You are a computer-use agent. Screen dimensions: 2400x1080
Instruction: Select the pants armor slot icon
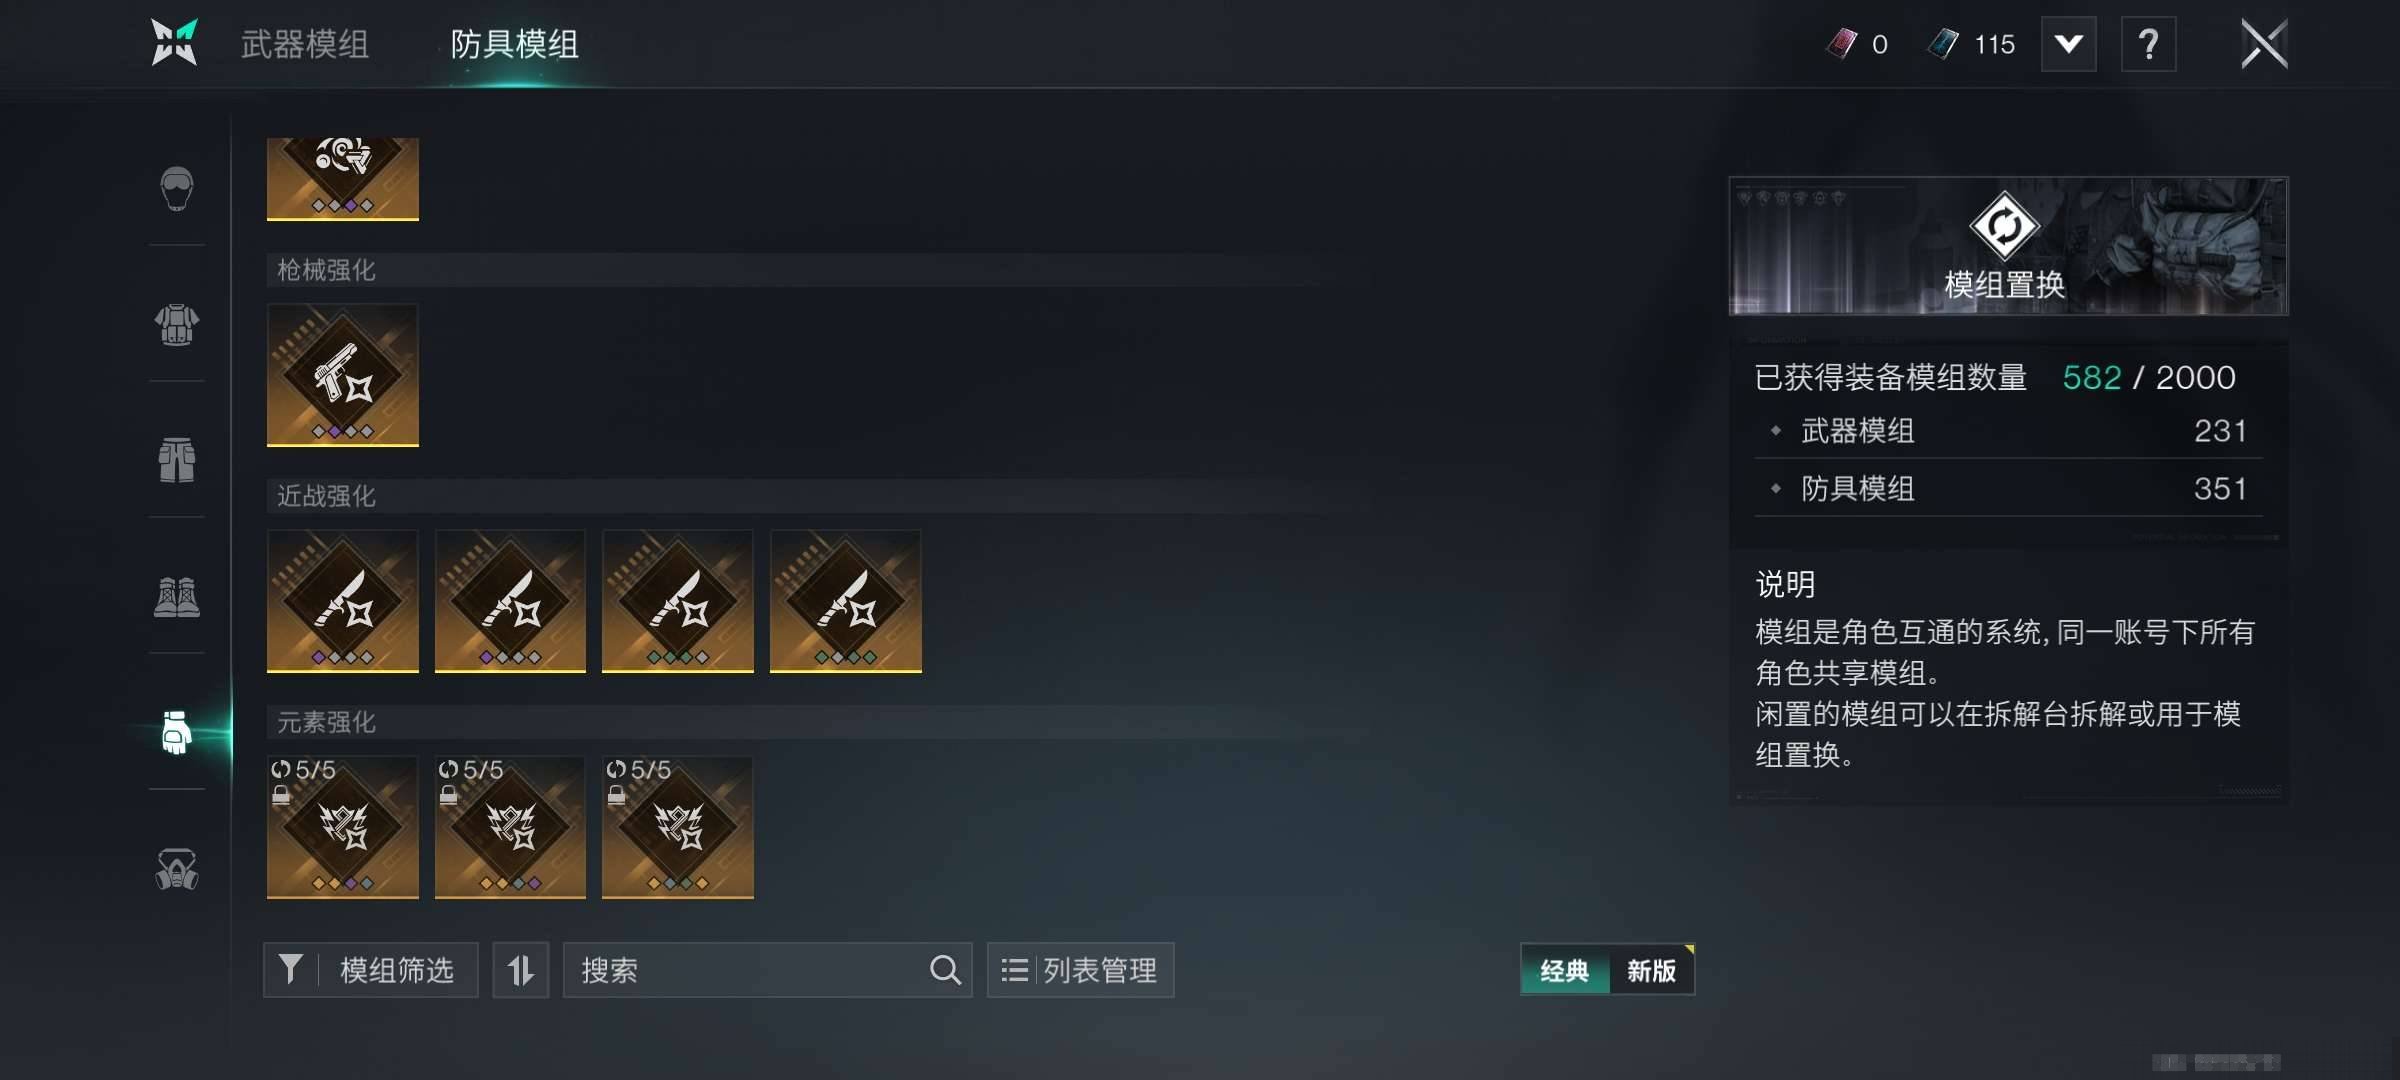click(177, 460)
